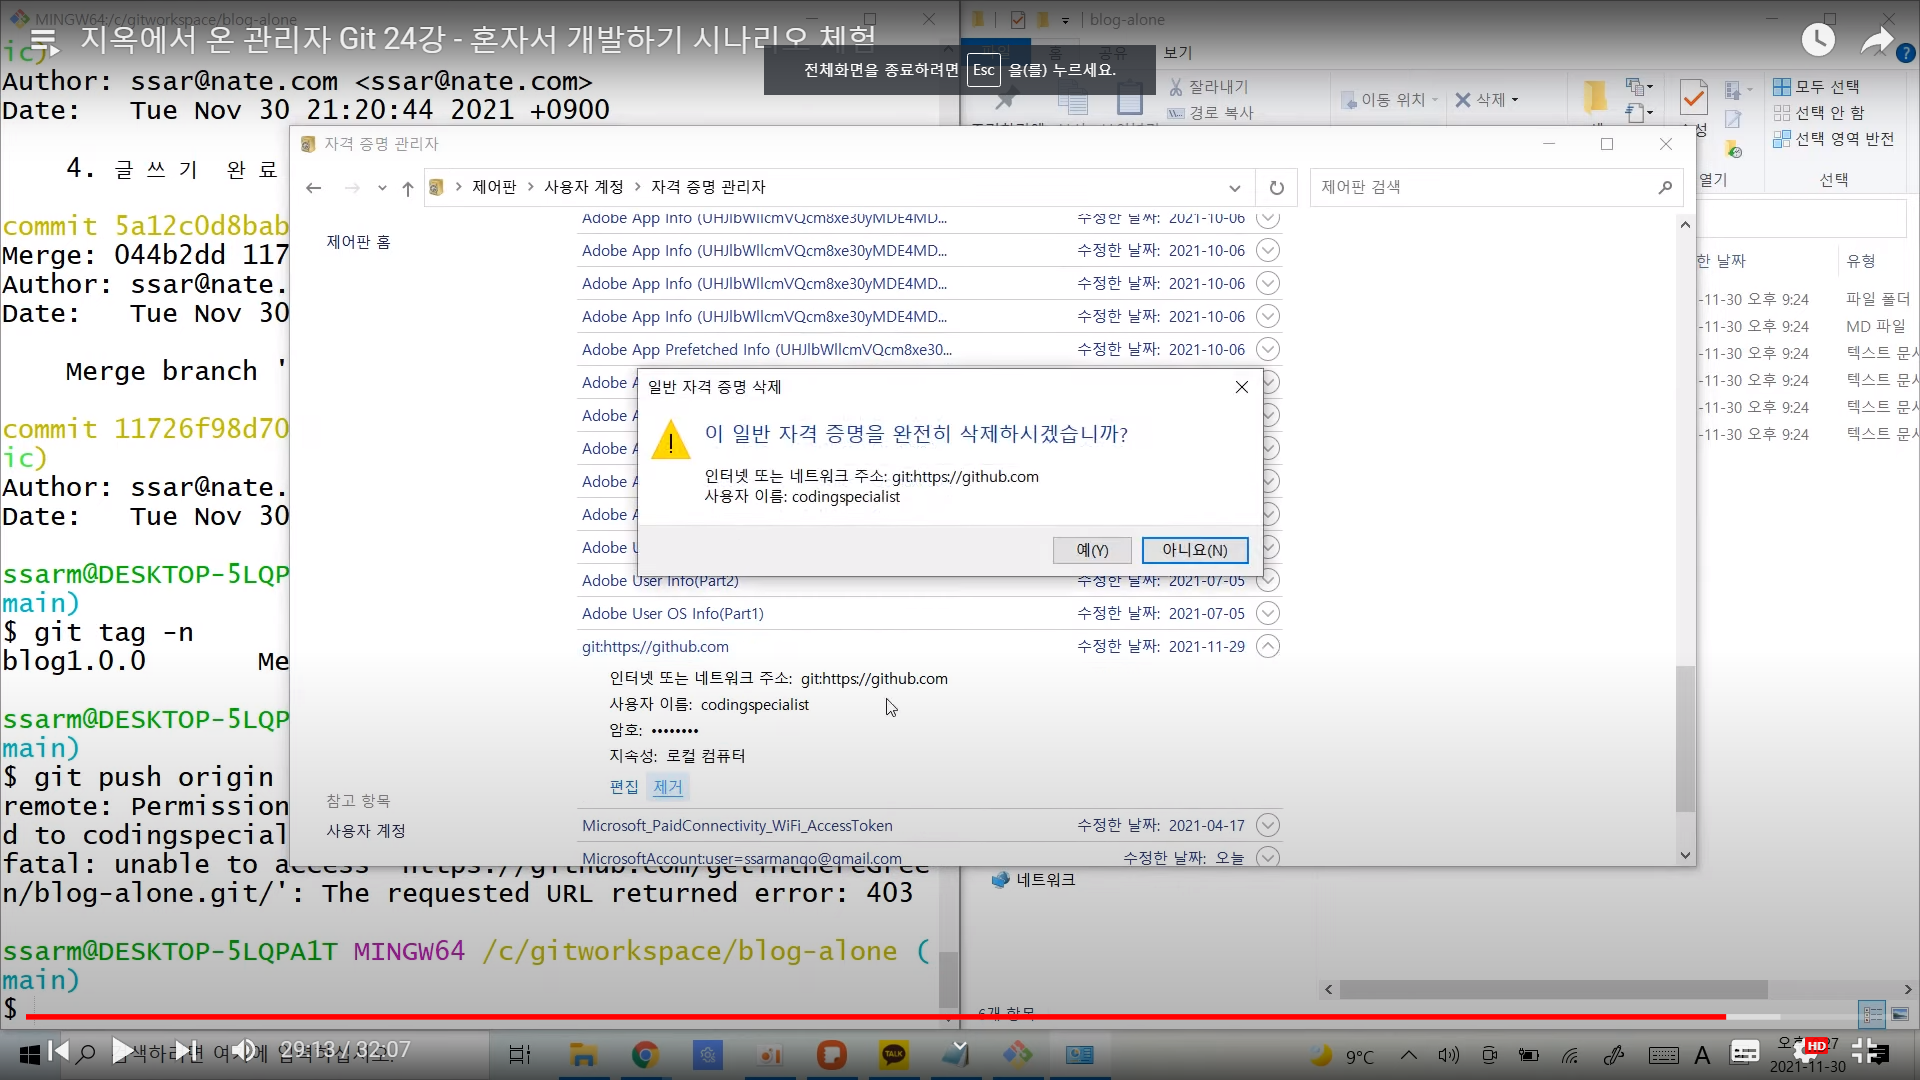Click the Explorer help question mark icon
This screenshot has height=1080, width=1920.
pos(1906,53)
